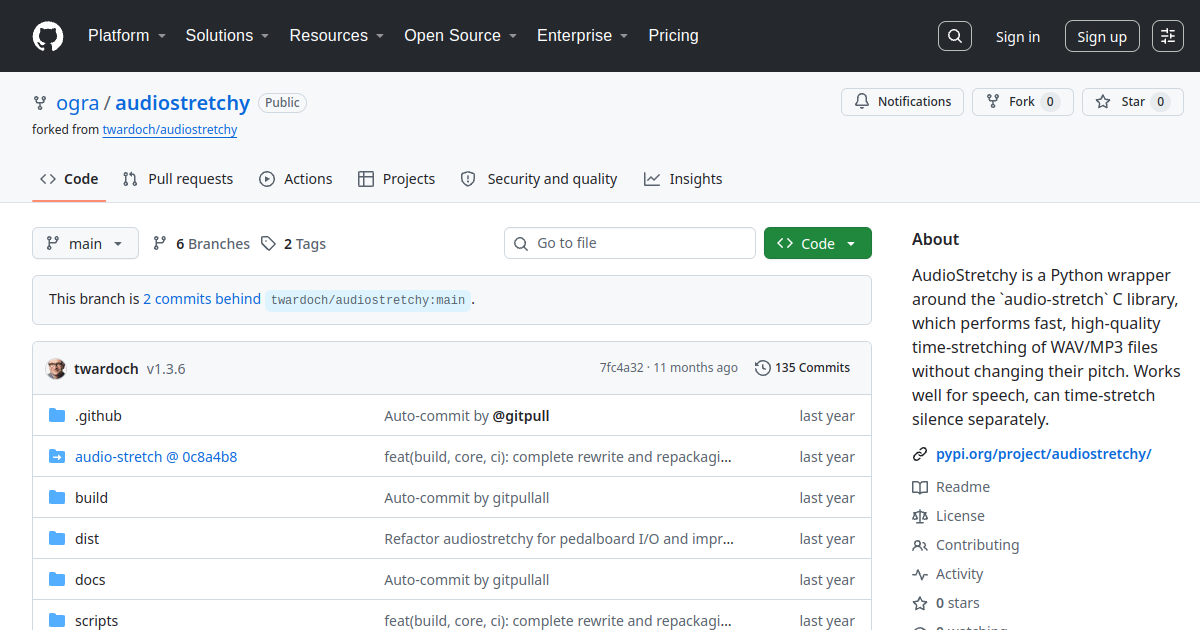Viewport: 1200px width, 630px height.
Task: Expand the Resources dropdown
Action: coord(337,36)
